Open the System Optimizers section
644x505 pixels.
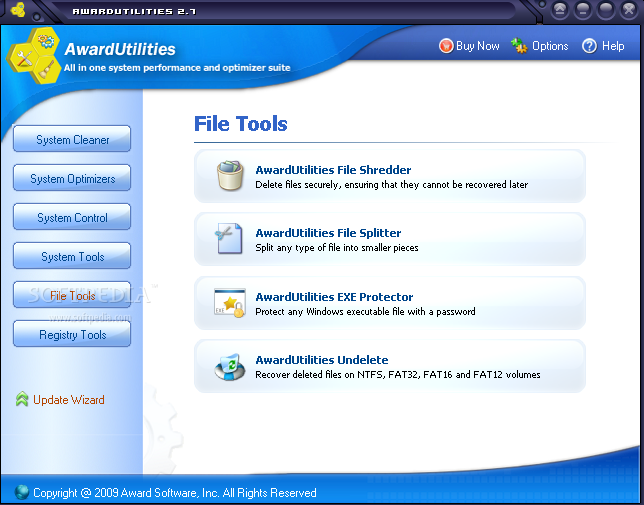[x=72, y=178]
